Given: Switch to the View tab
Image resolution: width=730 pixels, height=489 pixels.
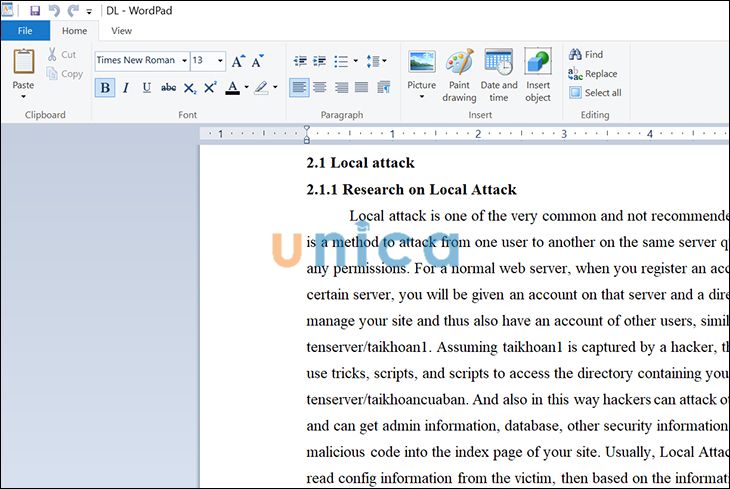Looking at the screenshot, I should click(x=121, y=31).
